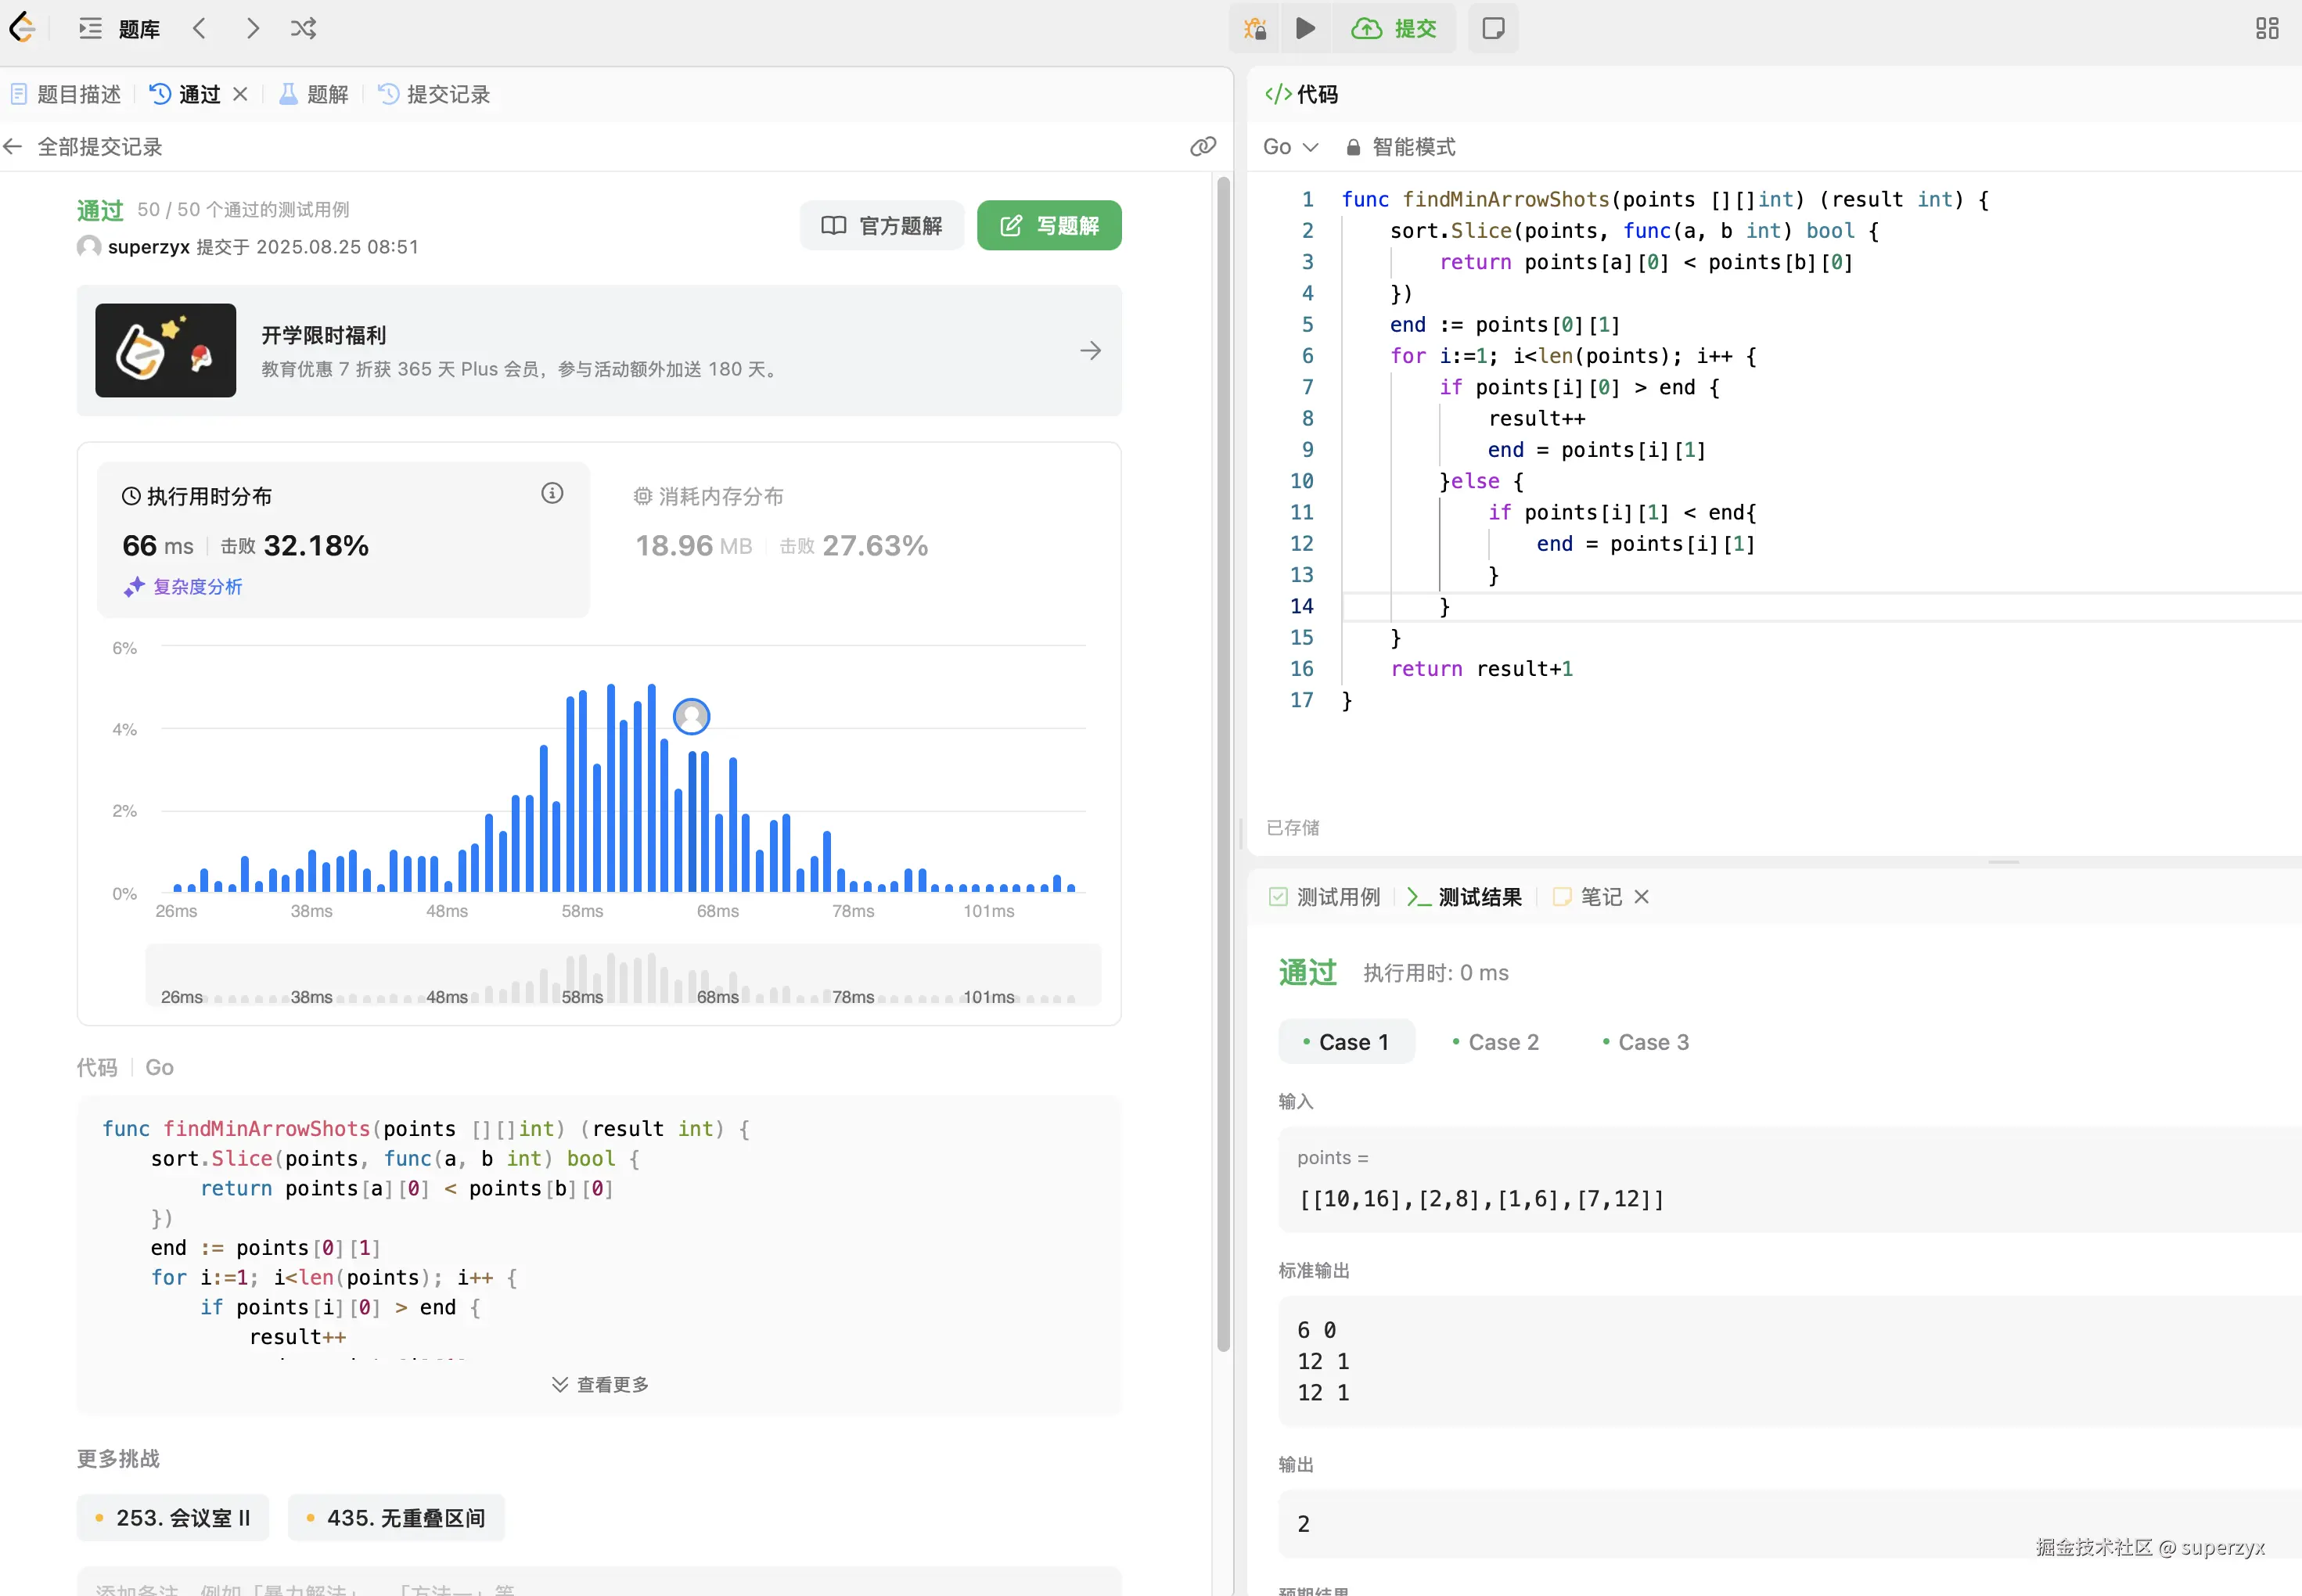Click the chart range selector strip
This screenshot has width=2302, height=1596.
pyautogui.click(x=623, y=975)
